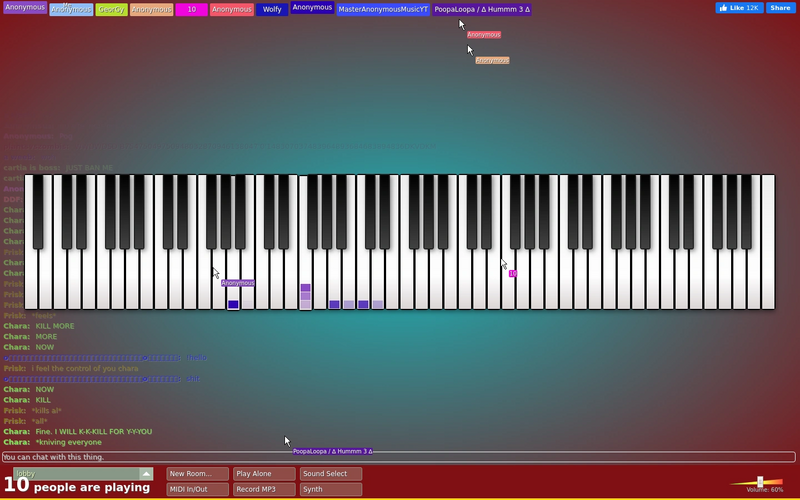Toggle the Synth panel
The width and height of the screenshot is (800, 500).
coord(331,489)
